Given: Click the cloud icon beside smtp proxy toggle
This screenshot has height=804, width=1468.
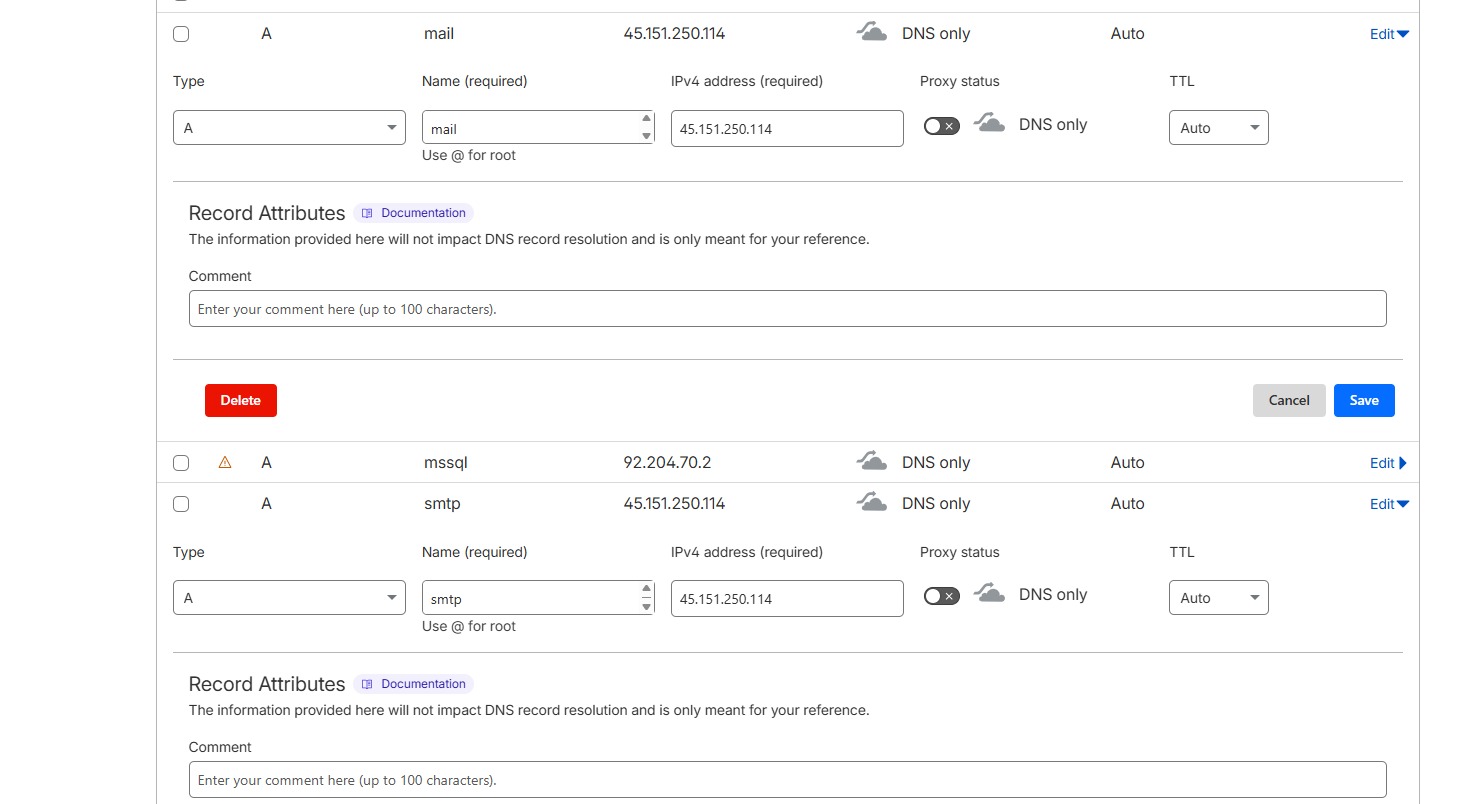Looking at the screenshot, I should (x=989, y=593).
